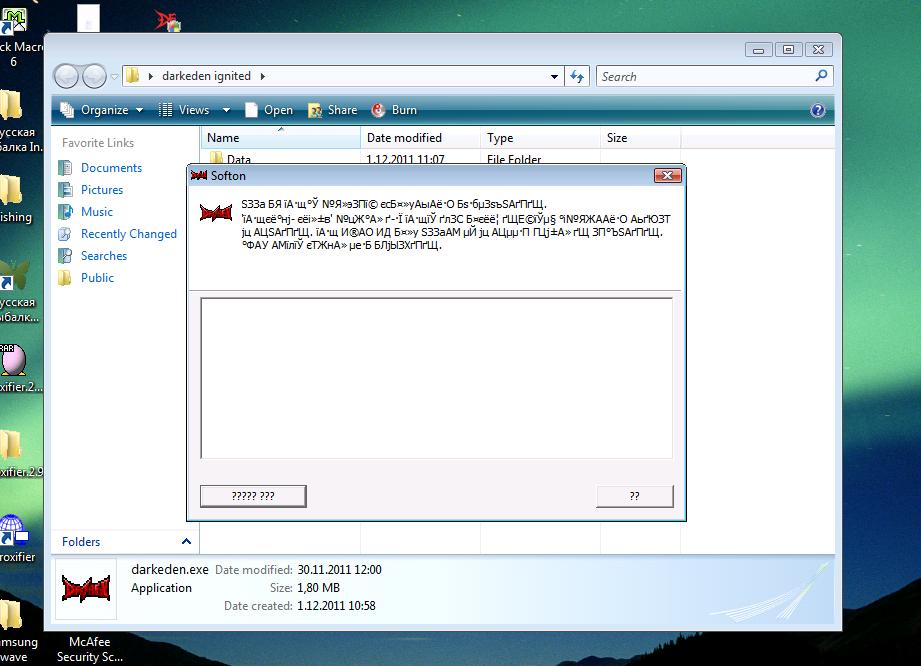Image resolution: width=921 pixels, height=666 pixels.
Task: Click the '????? ???' button in Softon dialog
Action: (x=253, y=496)
